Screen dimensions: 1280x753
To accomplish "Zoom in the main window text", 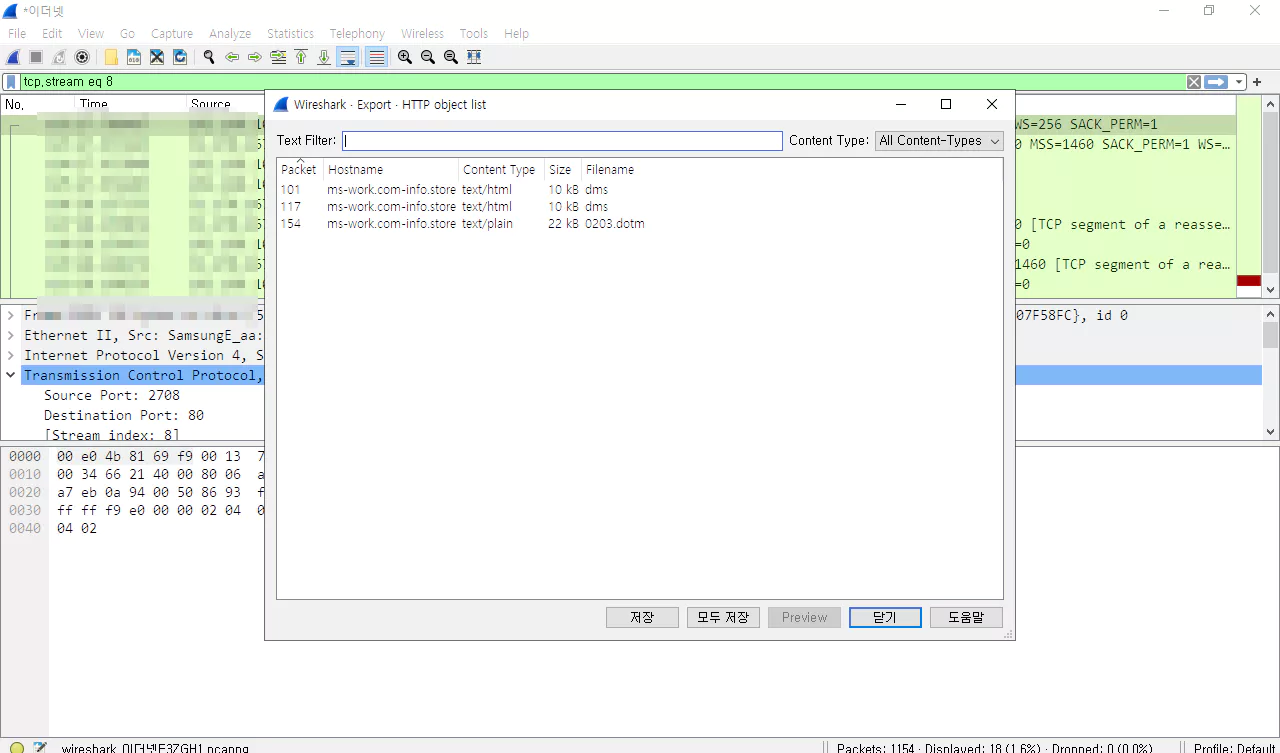I will pyautogui.click(x=405, y=57).
